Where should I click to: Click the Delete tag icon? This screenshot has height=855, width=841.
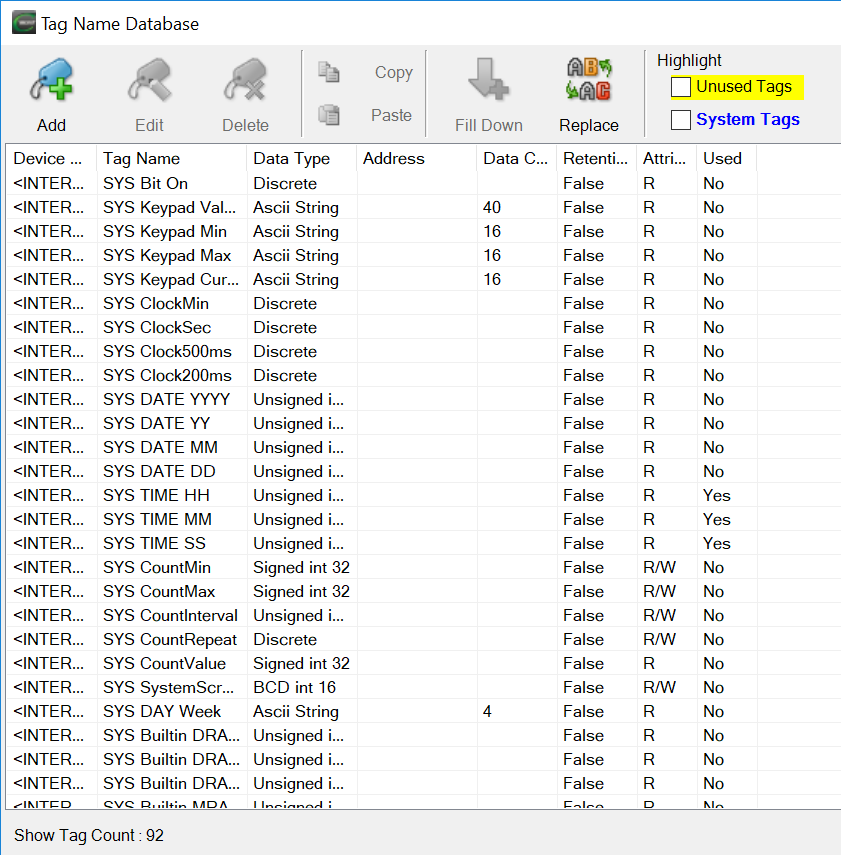click(245, 80)
